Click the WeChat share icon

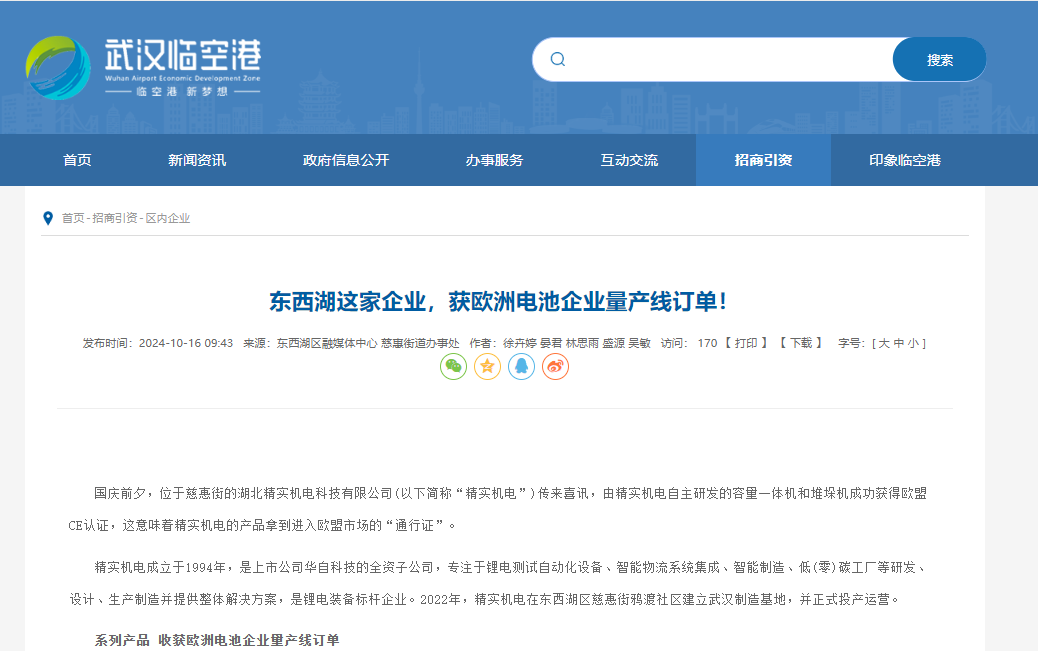pos(454,366)
